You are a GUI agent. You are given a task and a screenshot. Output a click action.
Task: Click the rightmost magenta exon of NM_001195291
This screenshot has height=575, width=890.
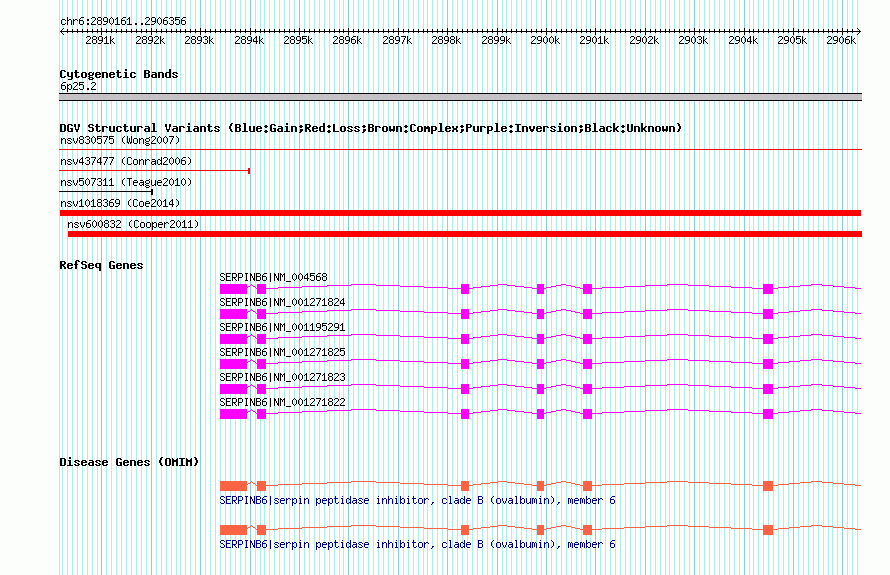click(x=768, y=339)
